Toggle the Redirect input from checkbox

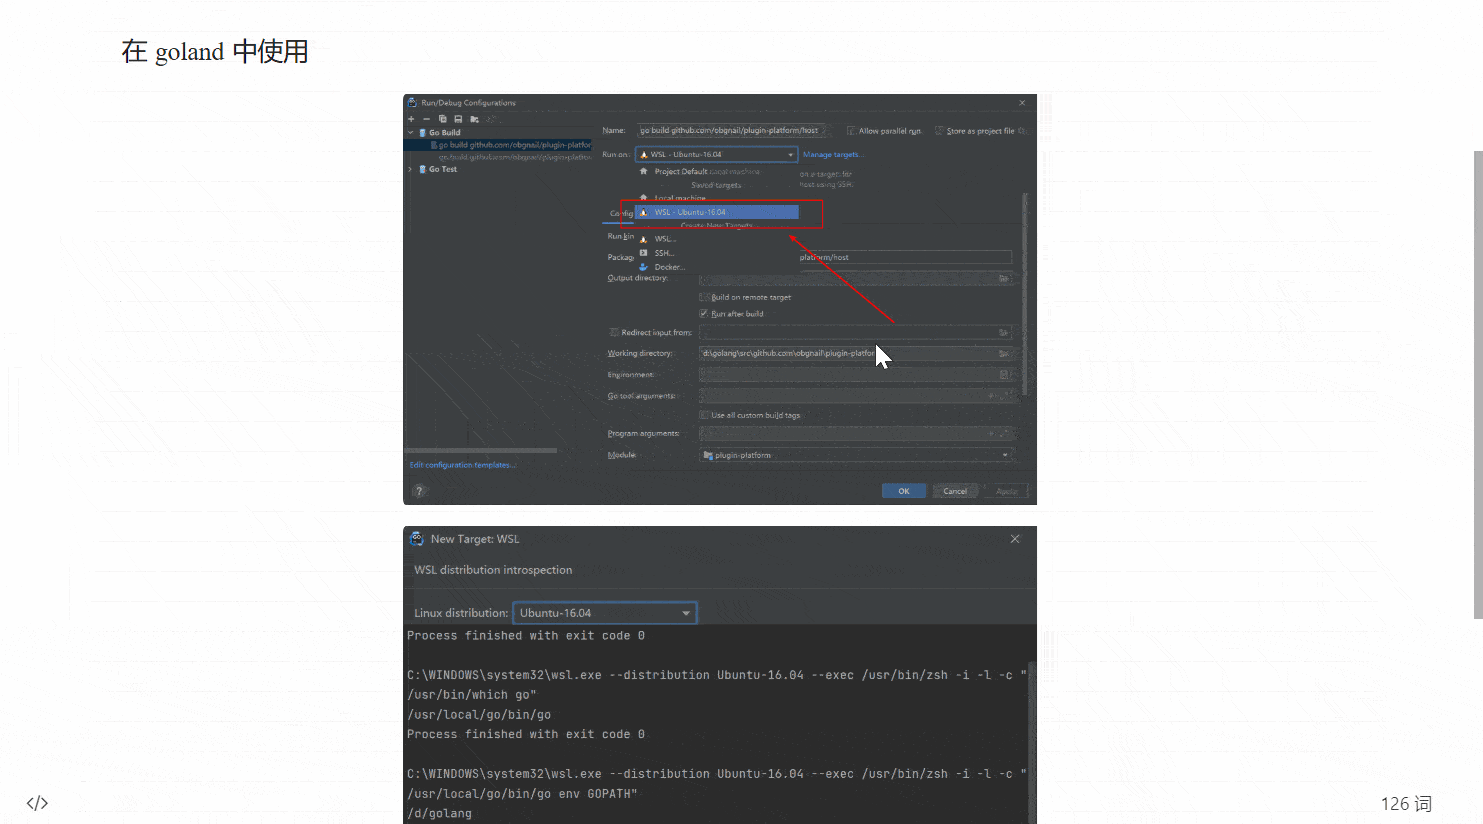(614, 332)
